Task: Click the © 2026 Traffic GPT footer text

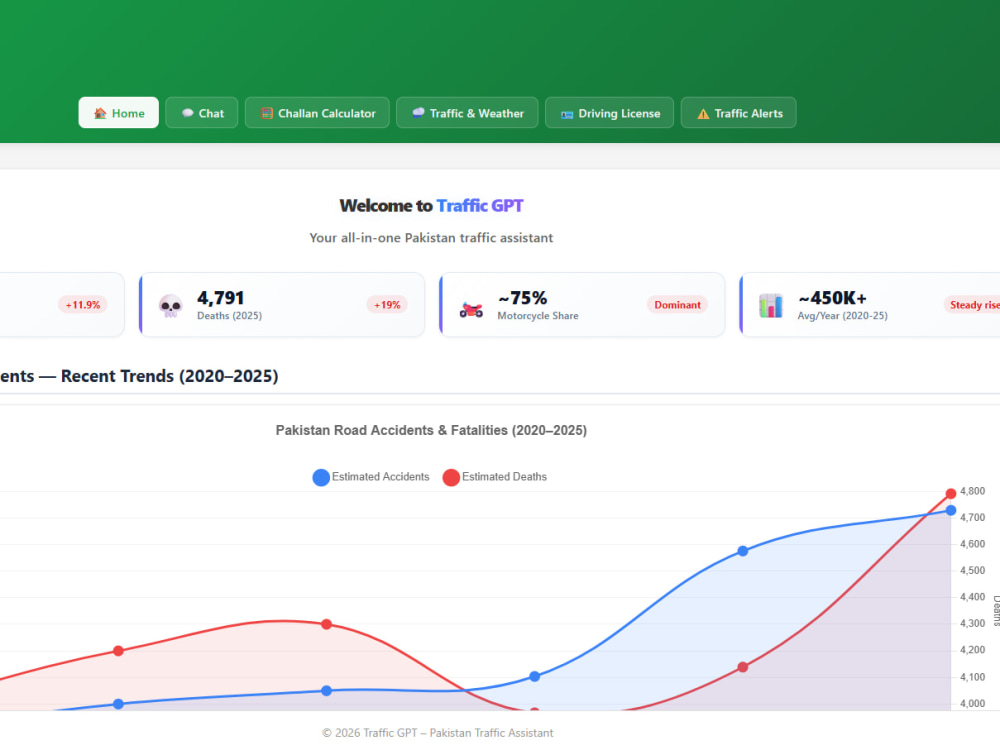Action: click(x=438, y=733)
